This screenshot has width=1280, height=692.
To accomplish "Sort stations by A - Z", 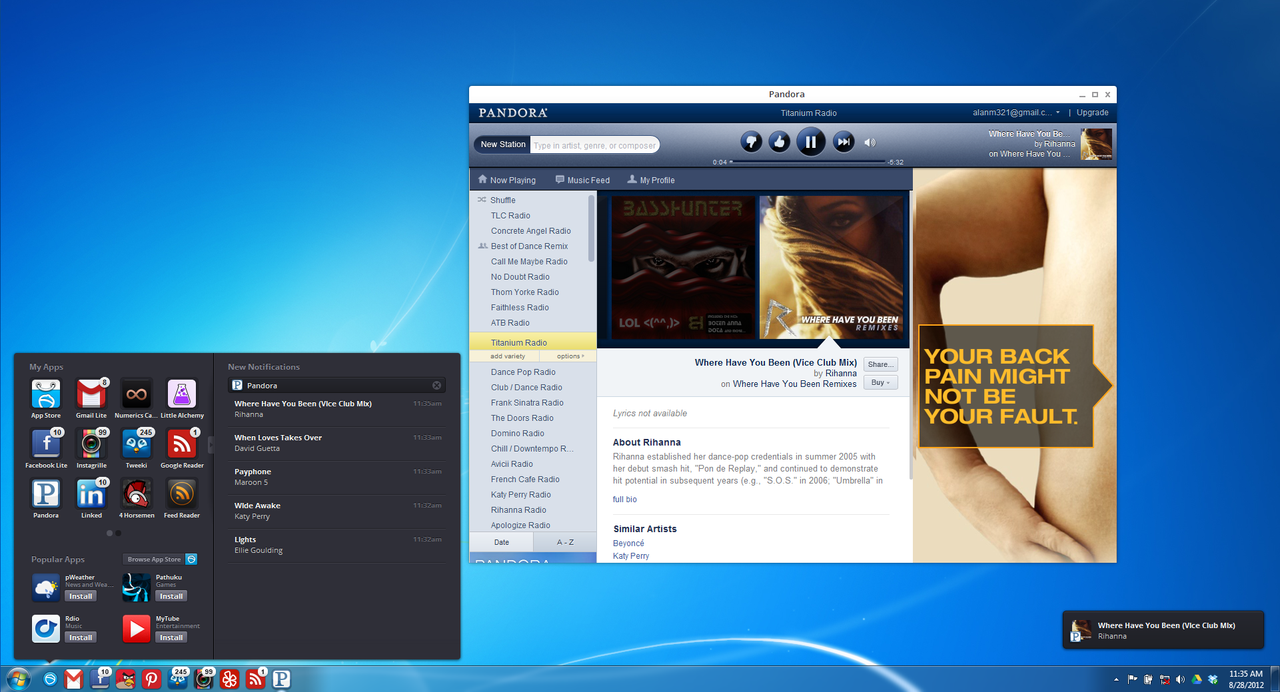I will 565,542.
